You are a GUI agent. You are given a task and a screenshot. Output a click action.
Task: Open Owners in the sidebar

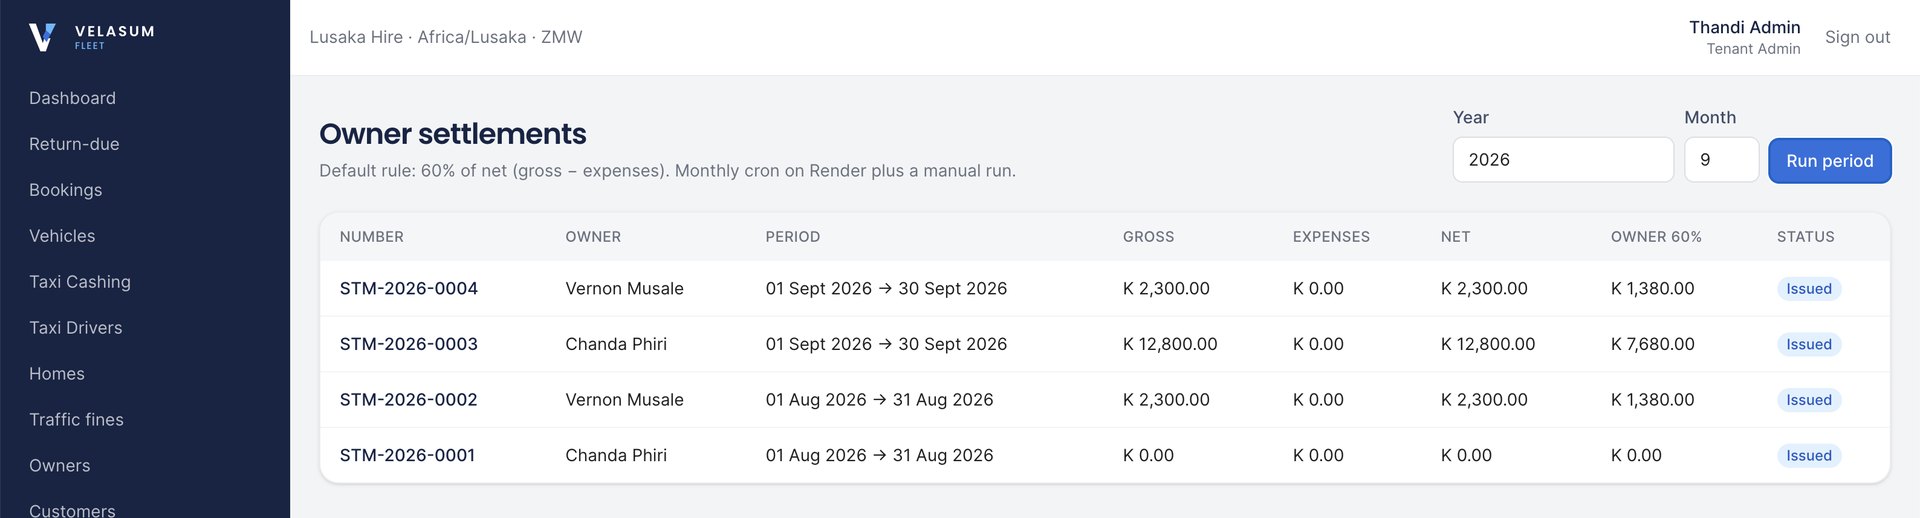tap(59, 466)
